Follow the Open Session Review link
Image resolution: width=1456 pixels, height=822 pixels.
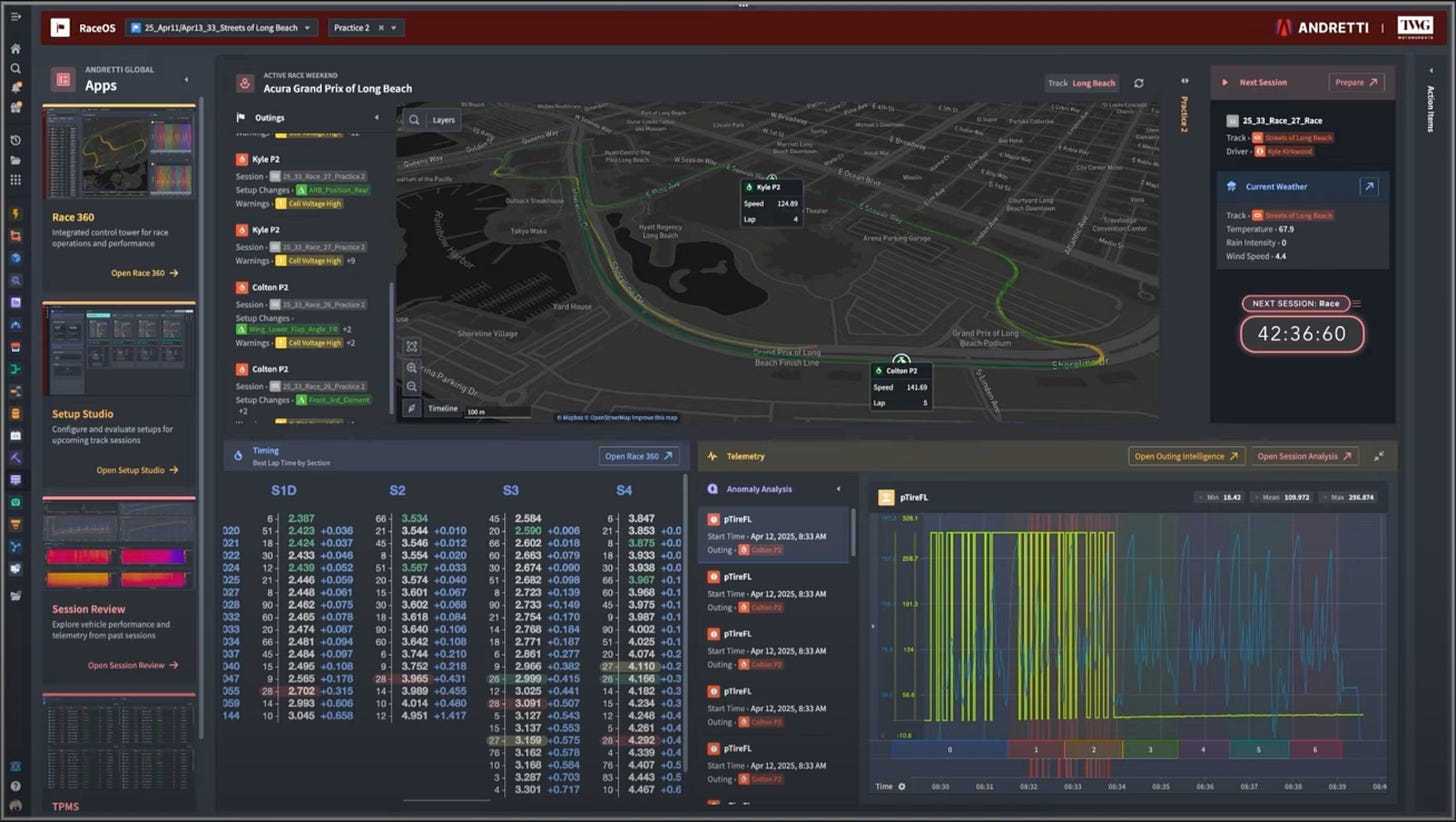click(x=133, y=665)
